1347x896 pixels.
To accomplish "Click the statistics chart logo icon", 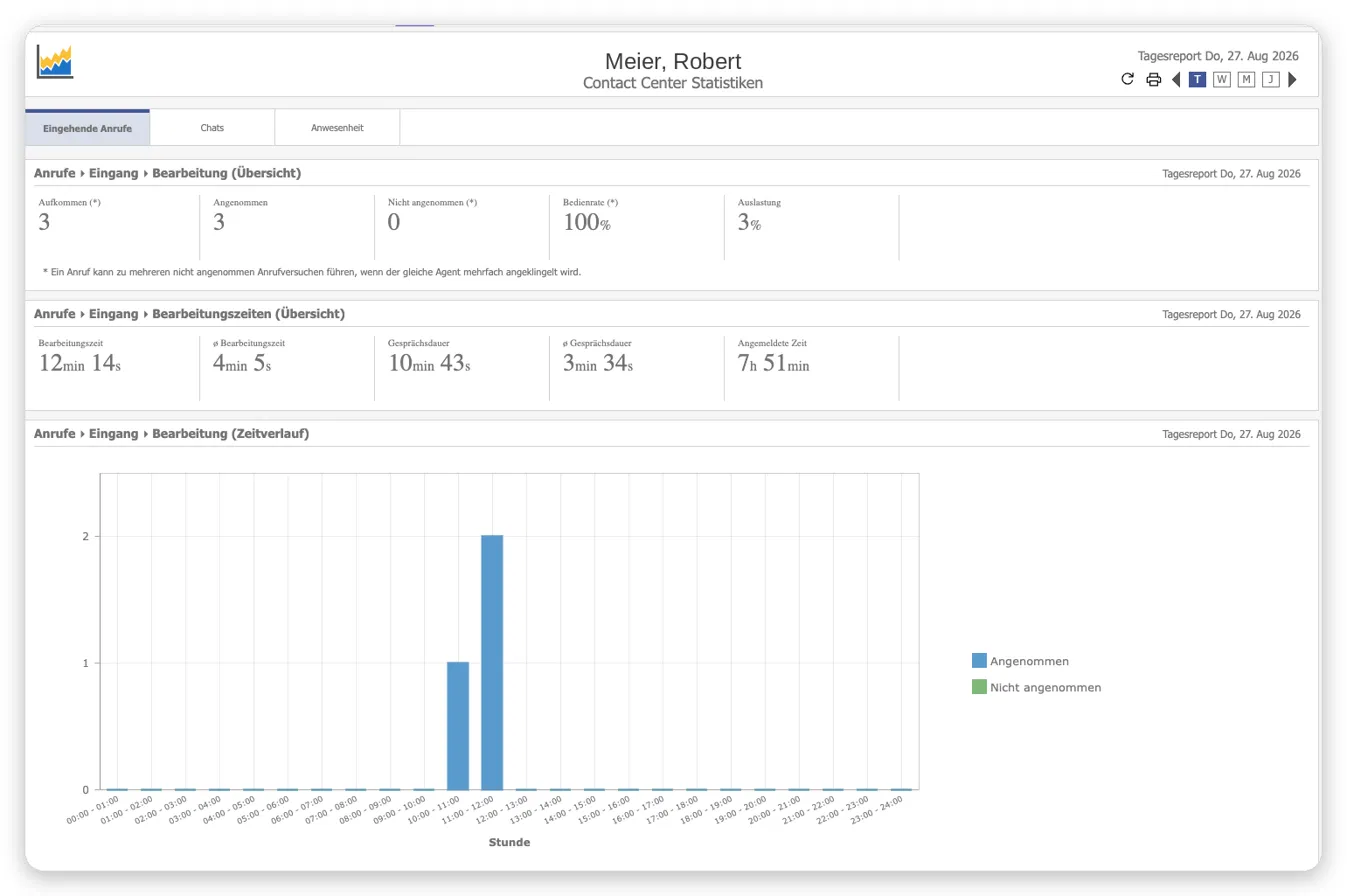I will (x=55, y=61).
